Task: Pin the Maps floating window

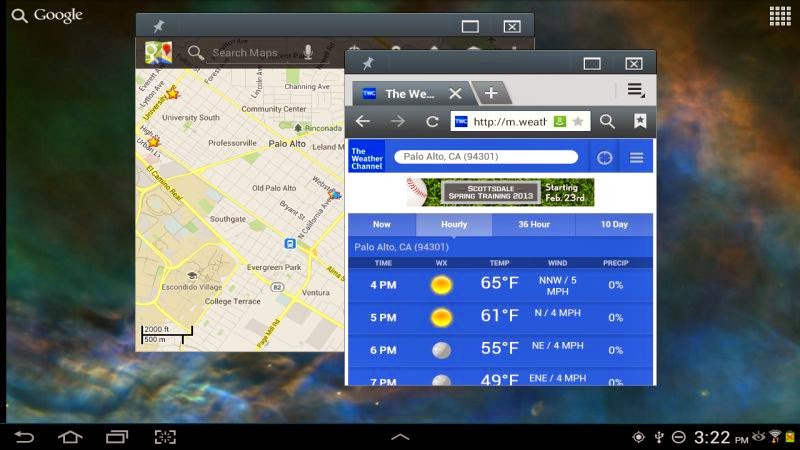Action: click(x=159, y=26)
